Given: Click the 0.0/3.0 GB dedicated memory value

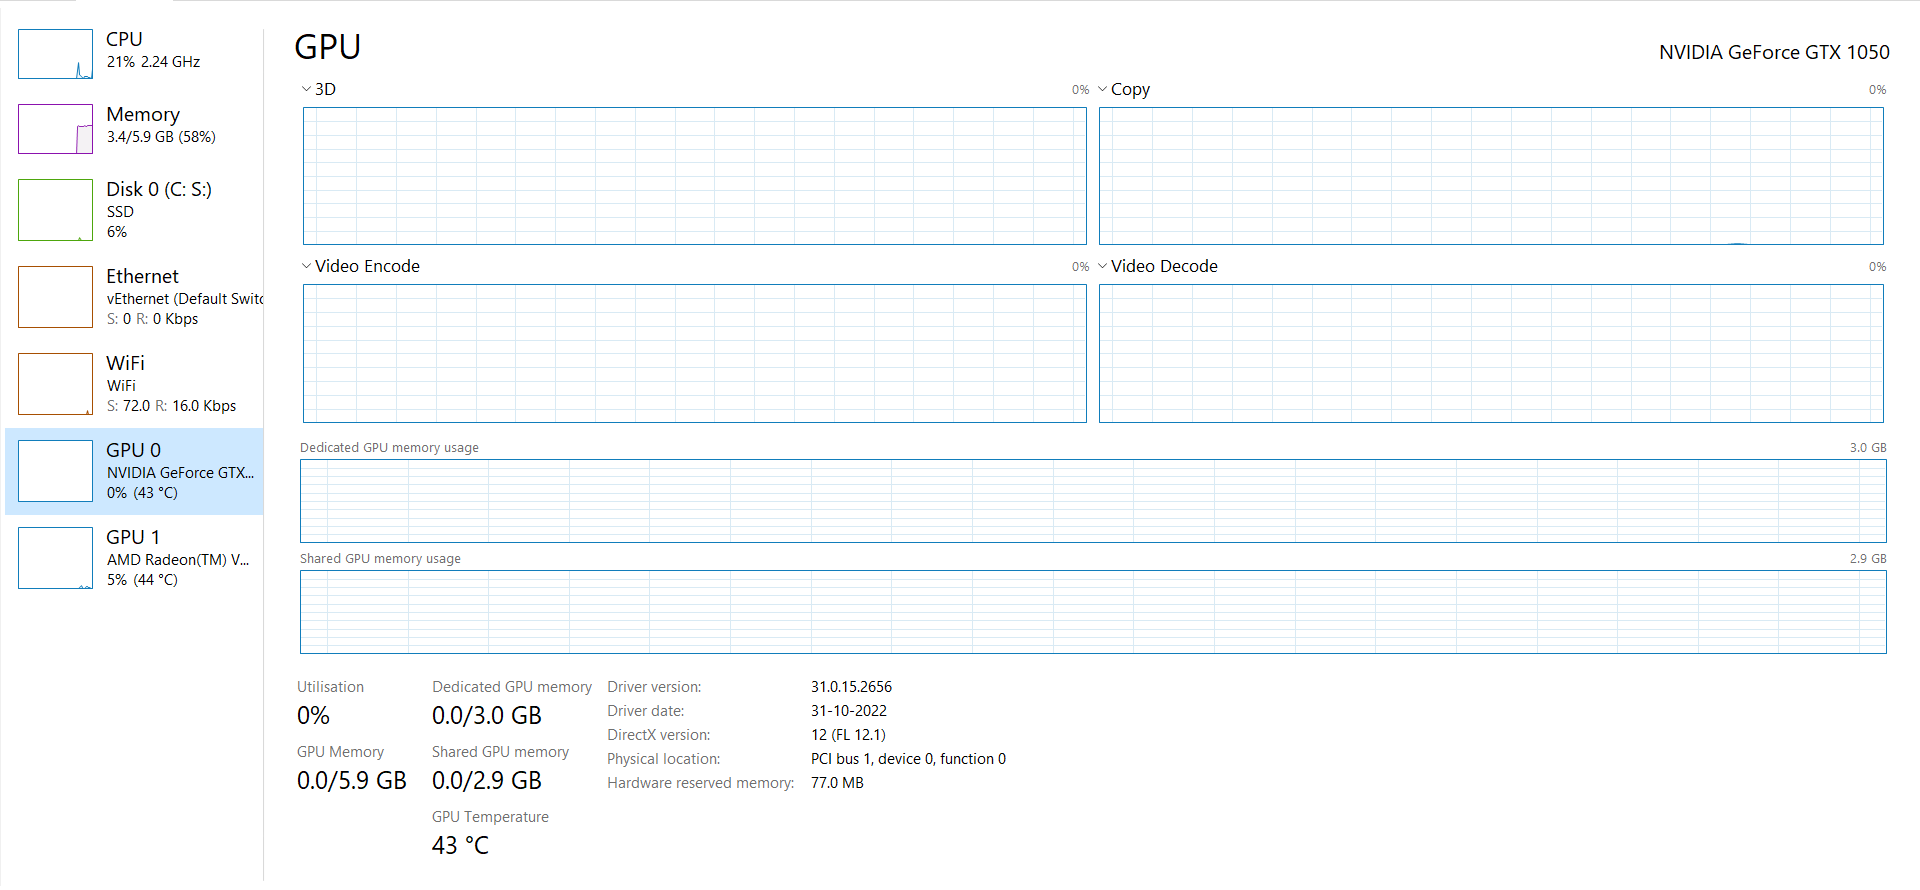Looking at the screenshot, I should [x=487, y=716].
